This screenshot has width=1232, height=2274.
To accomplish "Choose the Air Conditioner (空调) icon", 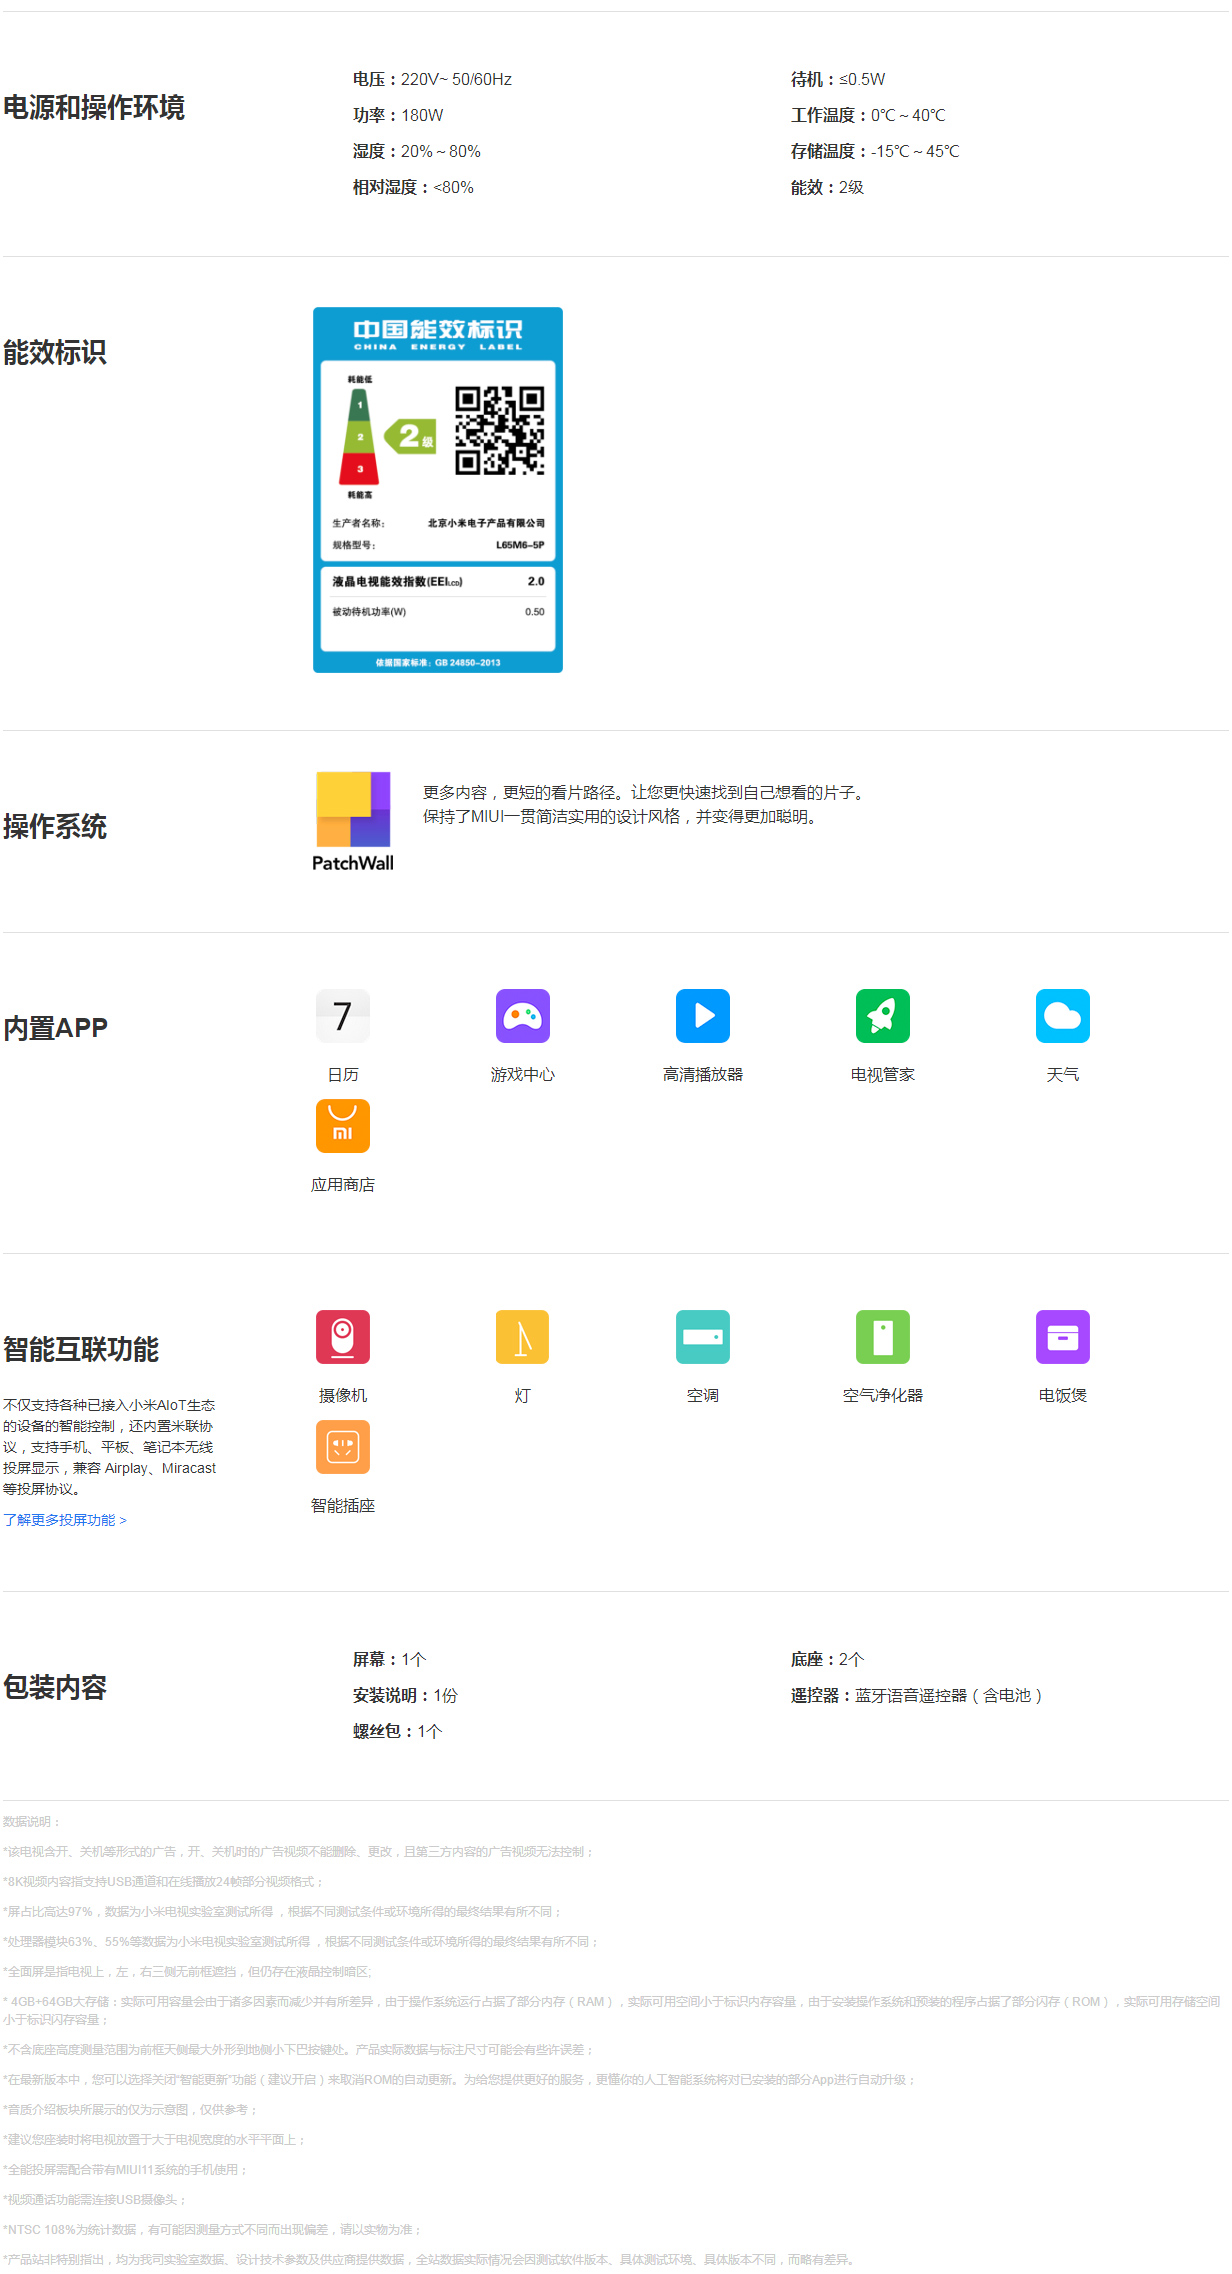I will coord(702,1337).
